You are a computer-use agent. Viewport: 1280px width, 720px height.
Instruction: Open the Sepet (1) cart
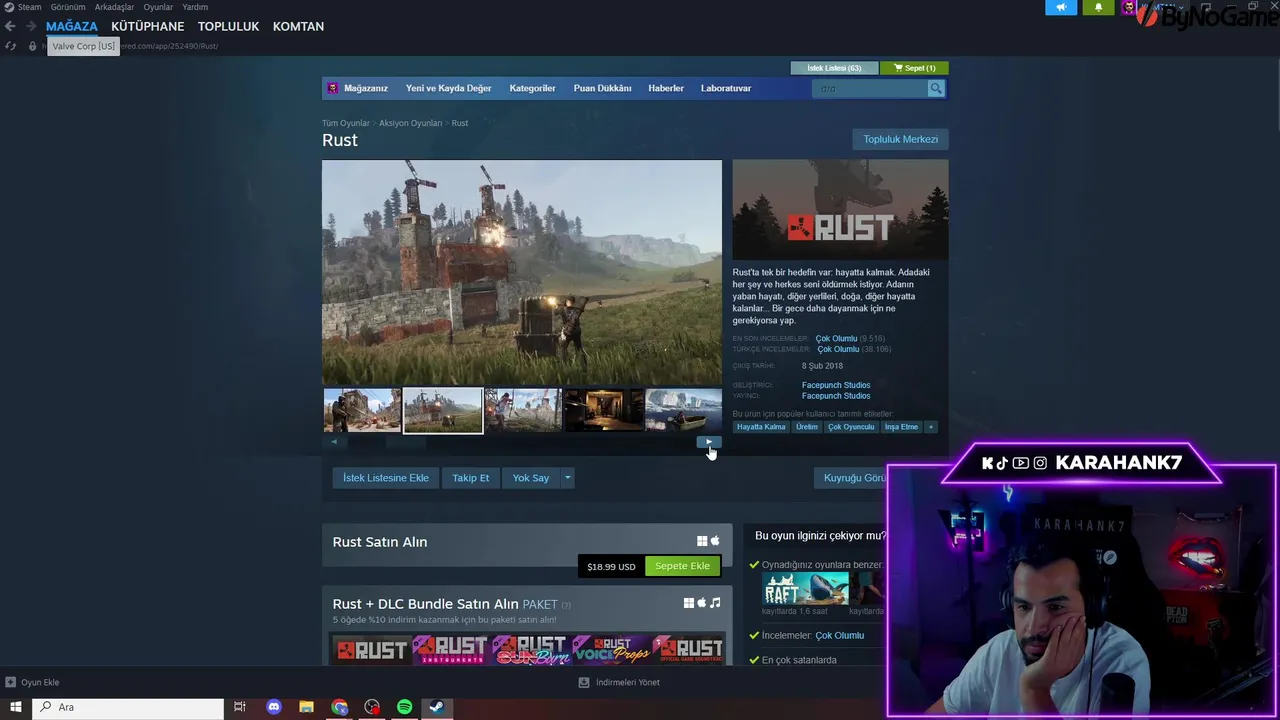click(x=914, y=68)
